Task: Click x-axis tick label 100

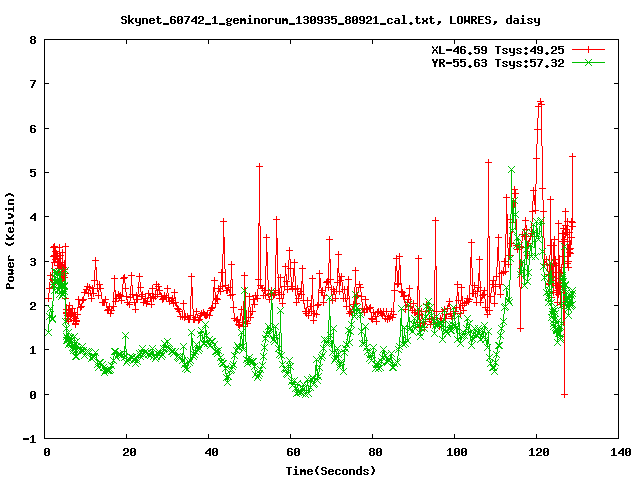Action: (x=456, y=452)
